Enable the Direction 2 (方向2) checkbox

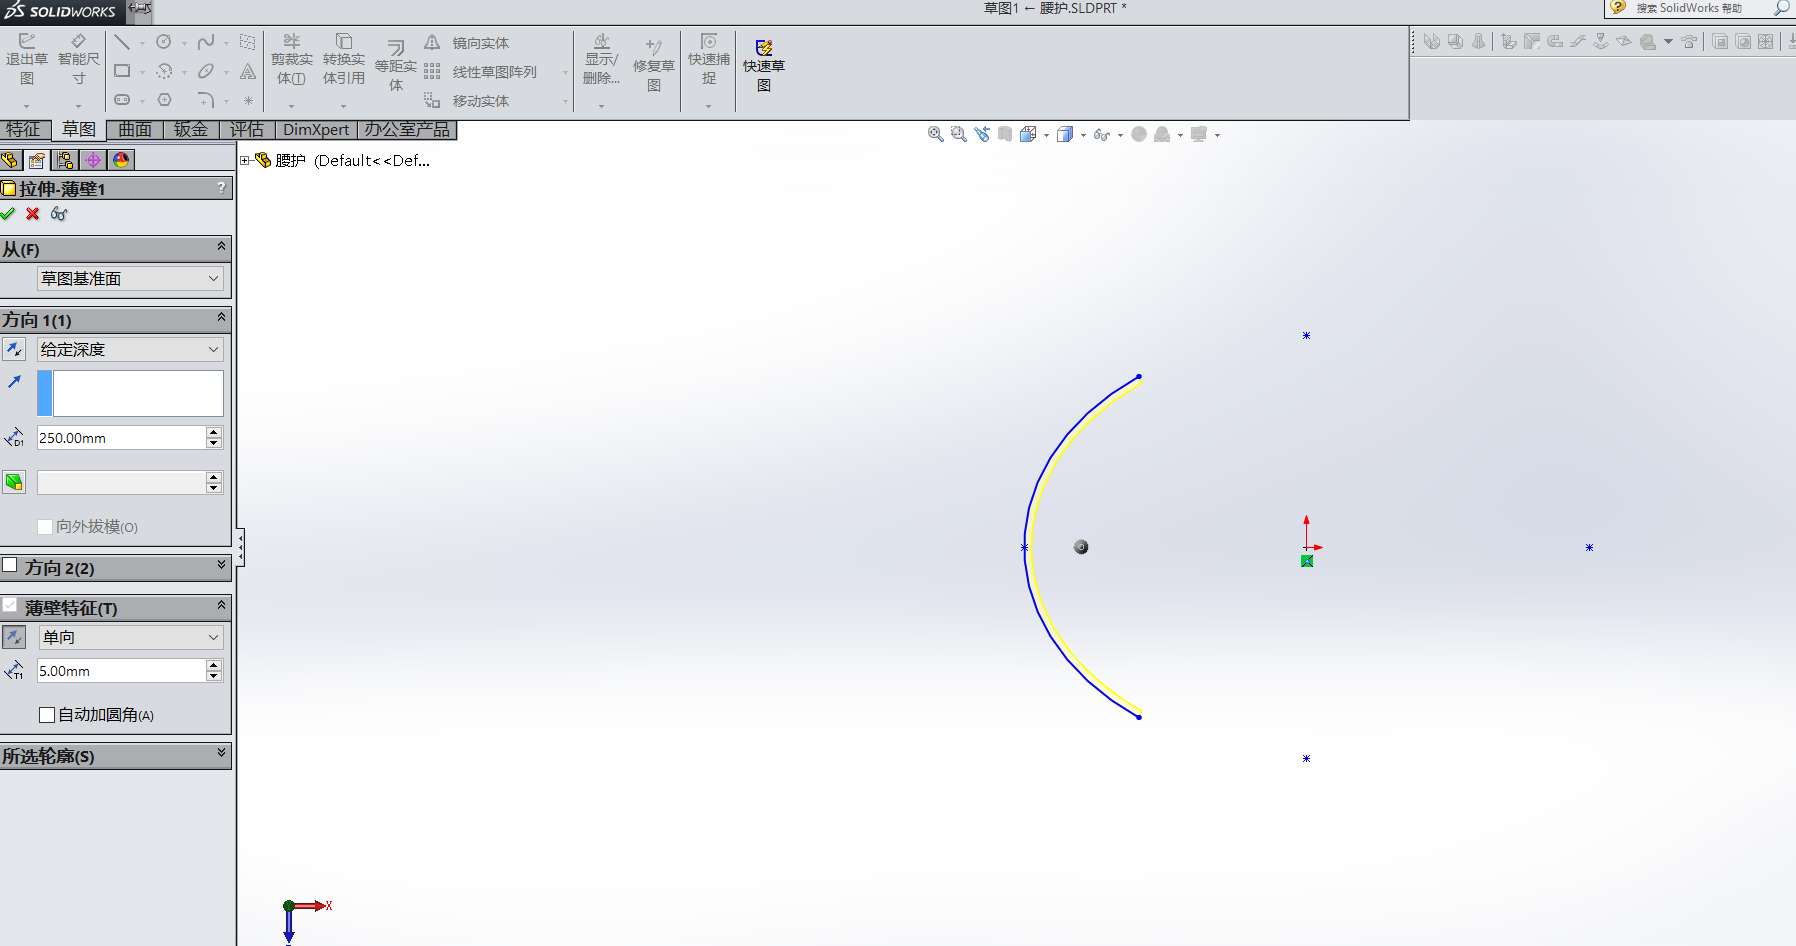(10, 566)
